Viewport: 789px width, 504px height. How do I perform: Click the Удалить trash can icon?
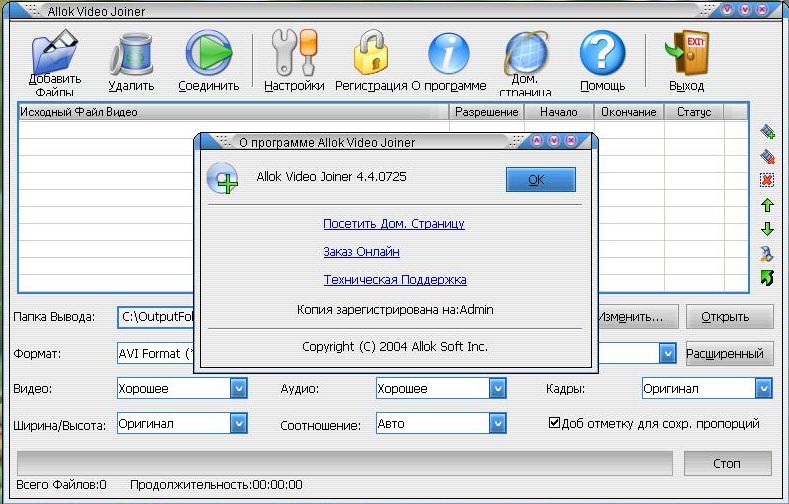pyautogui.click(x=131, y=56)
